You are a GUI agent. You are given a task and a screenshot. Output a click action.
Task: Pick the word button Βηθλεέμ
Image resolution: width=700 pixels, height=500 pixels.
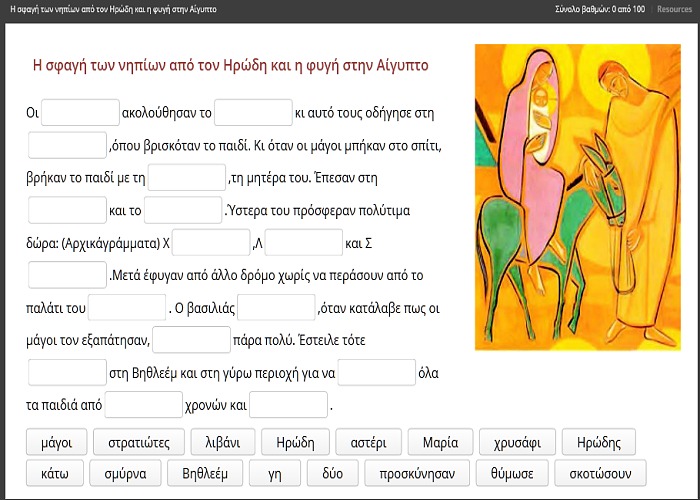click(x=205, y=473)
